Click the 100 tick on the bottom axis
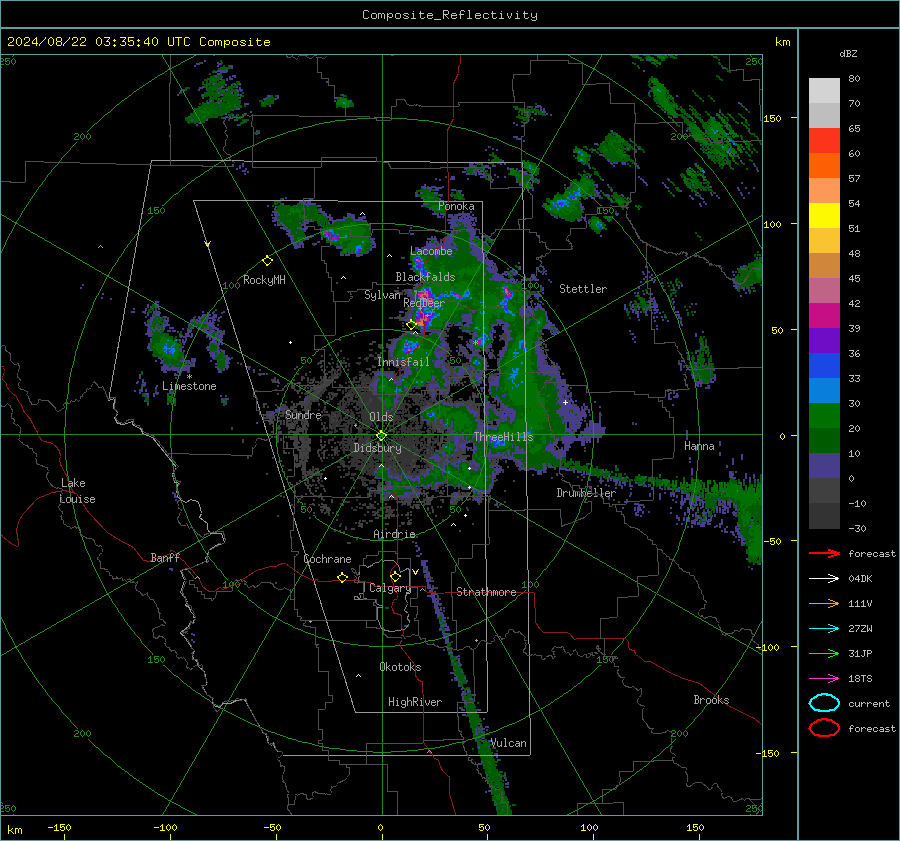Screen dimensions: 900x841 click(589, 827)
